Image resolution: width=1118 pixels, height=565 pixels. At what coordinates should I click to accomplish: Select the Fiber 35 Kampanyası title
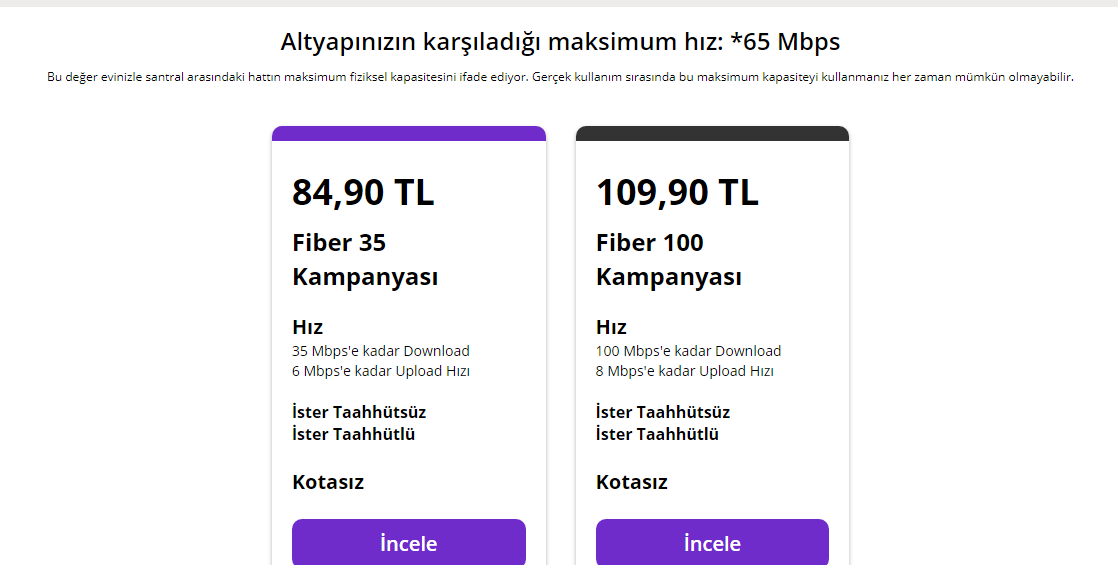point(364,260)
